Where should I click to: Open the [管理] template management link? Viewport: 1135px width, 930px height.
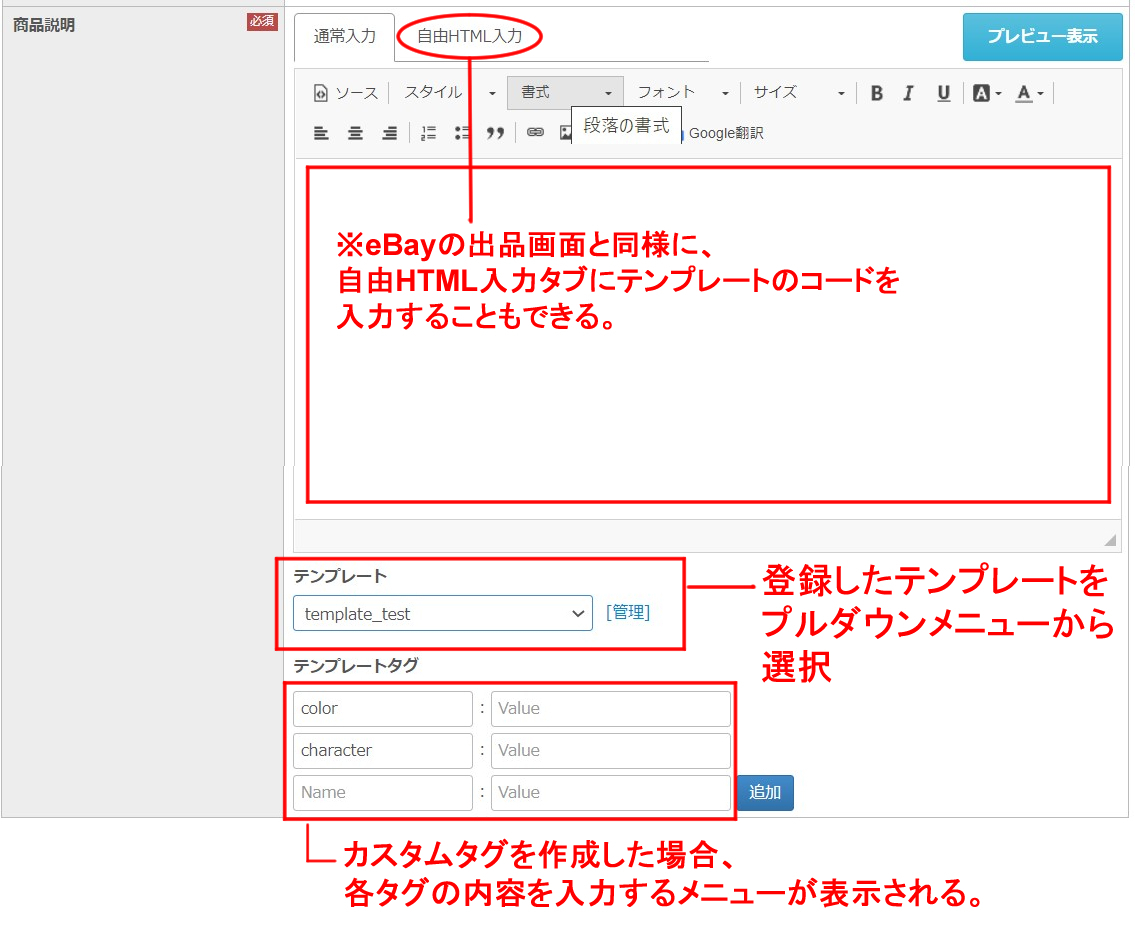click(628, 613)
